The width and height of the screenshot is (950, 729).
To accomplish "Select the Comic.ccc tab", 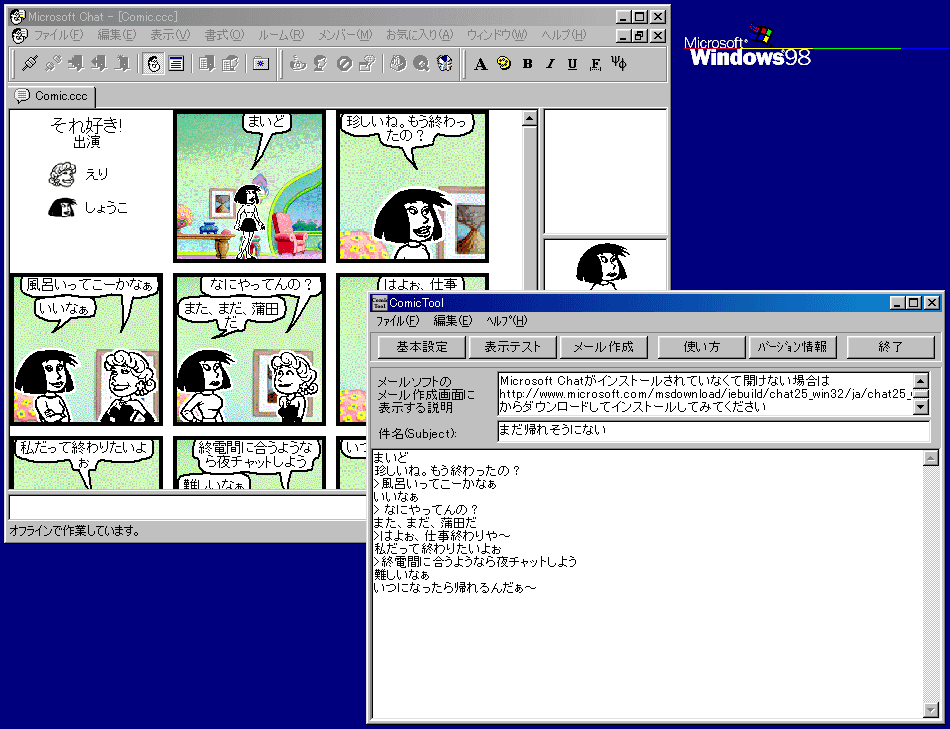I will pyautogui.click(x=52, y=96).
